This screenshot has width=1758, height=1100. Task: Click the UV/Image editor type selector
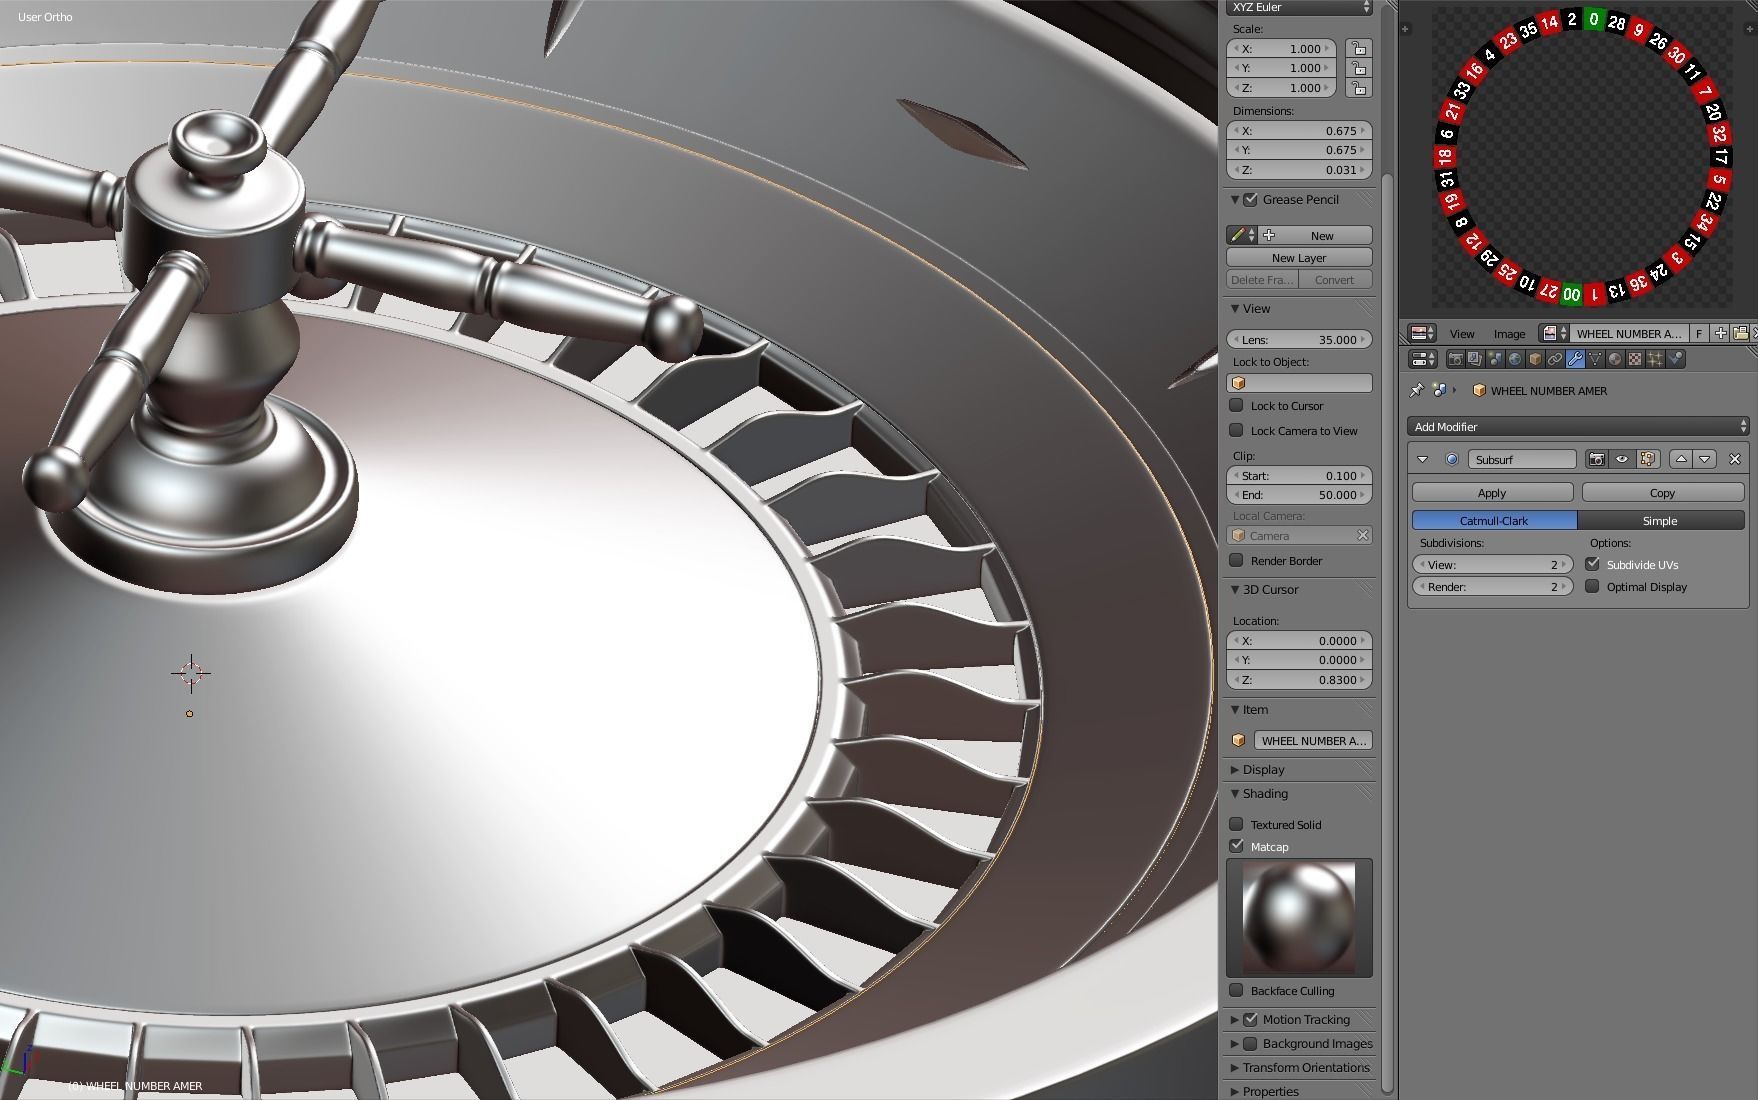tap(1422, 333)
